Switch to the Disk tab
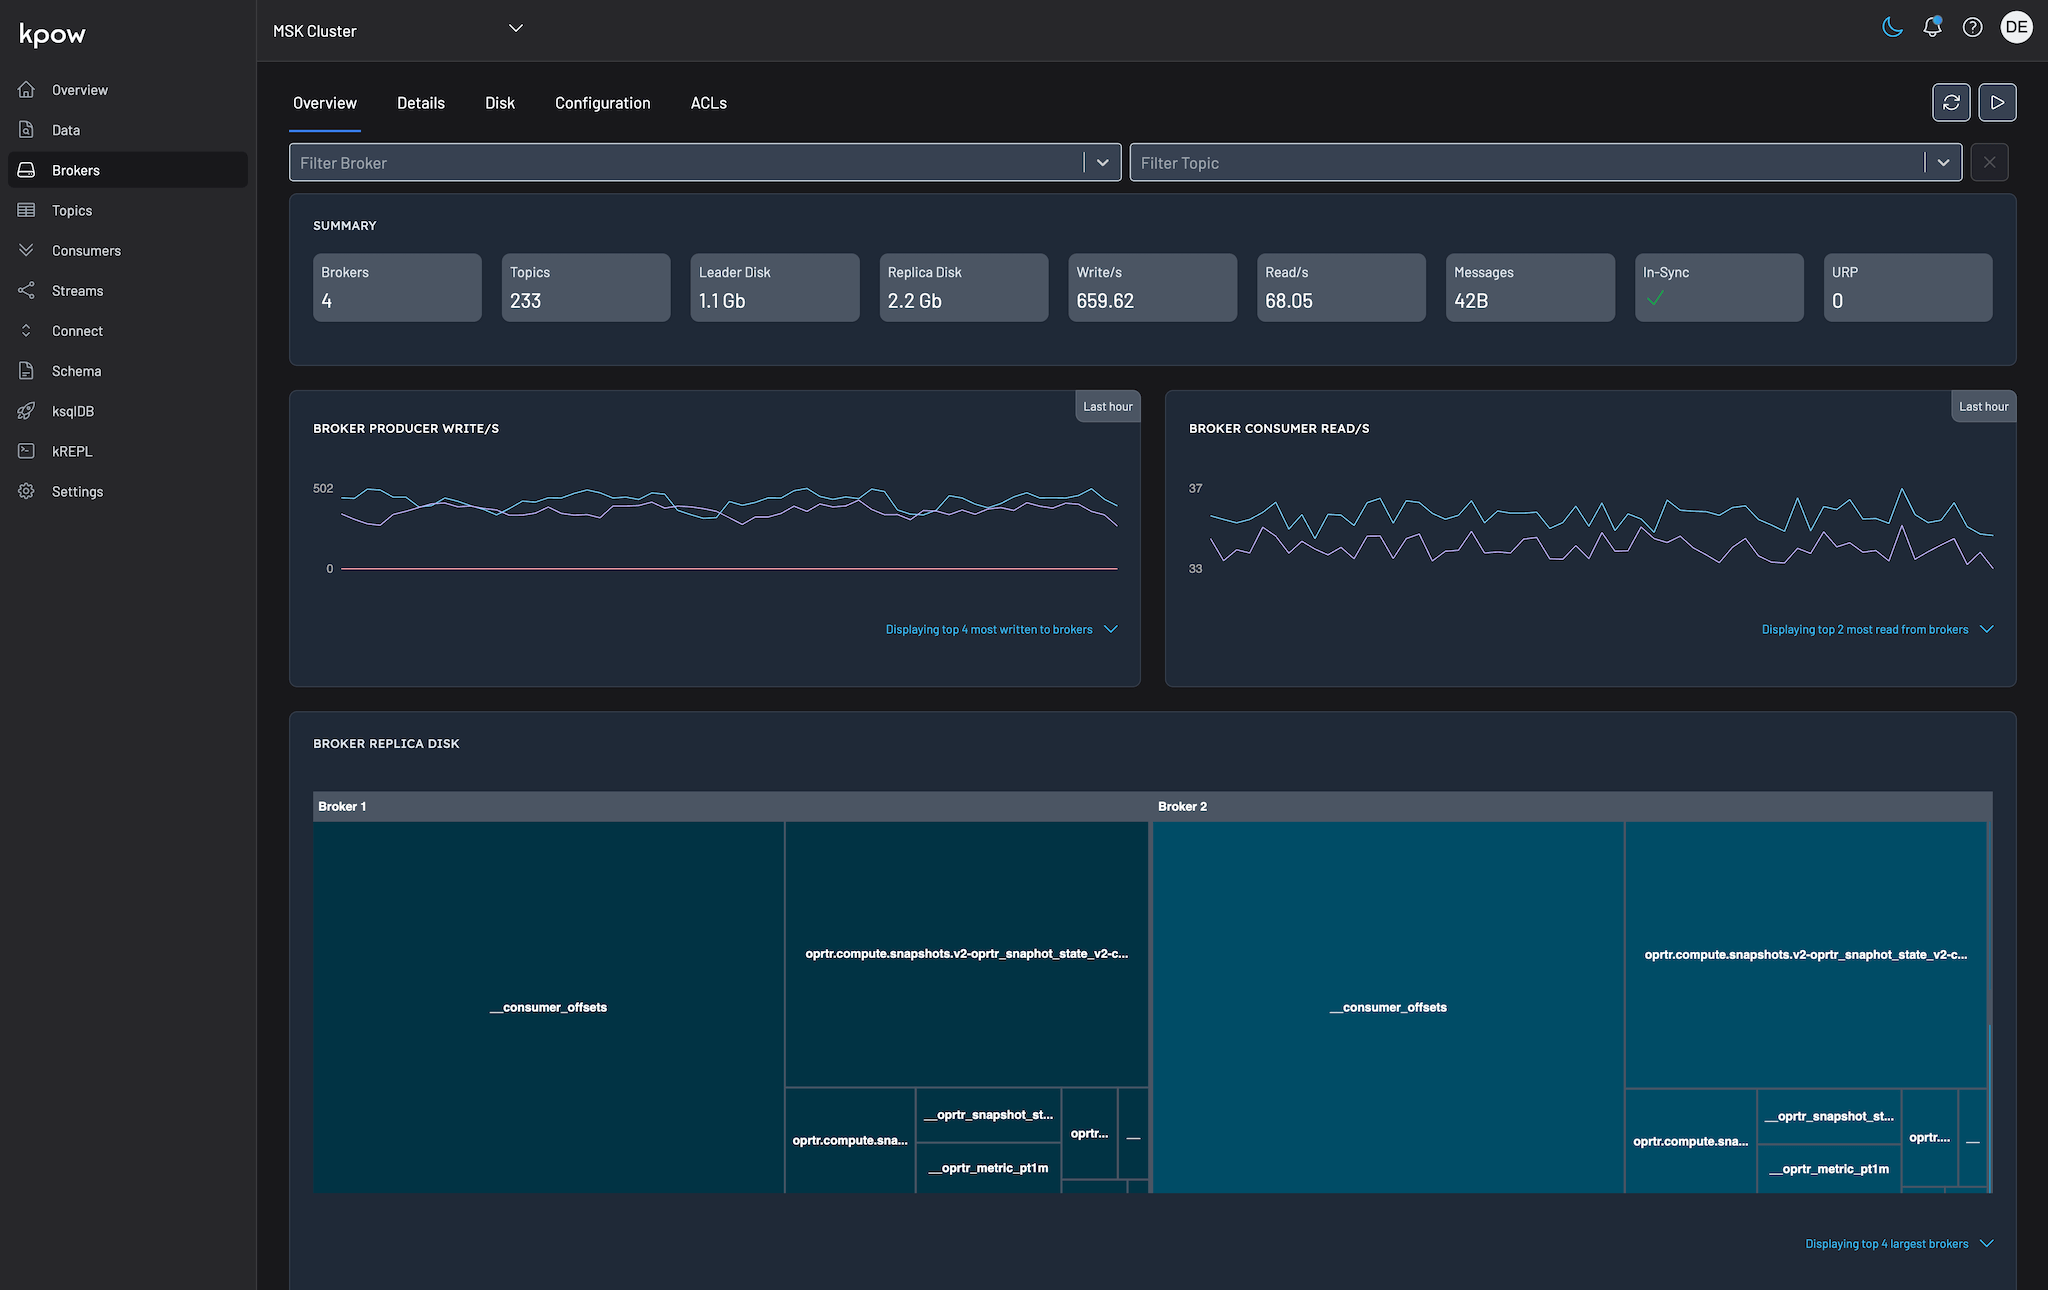The width and height of the screenshot is (2048, 1290). pos(500,103)
